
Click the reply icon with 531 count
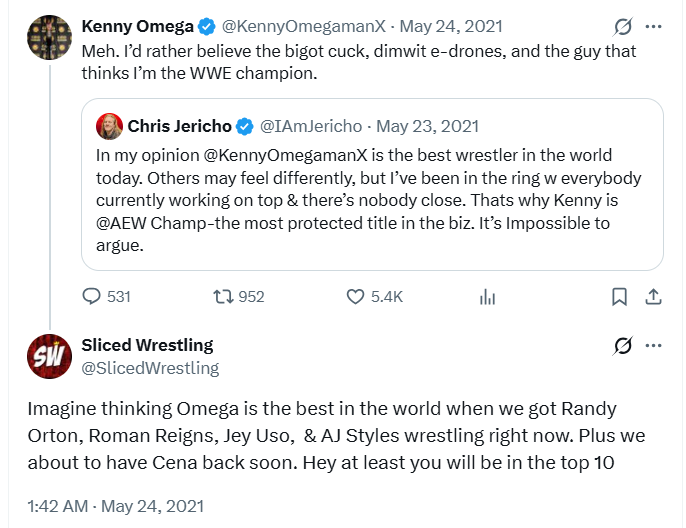[92, 296]
